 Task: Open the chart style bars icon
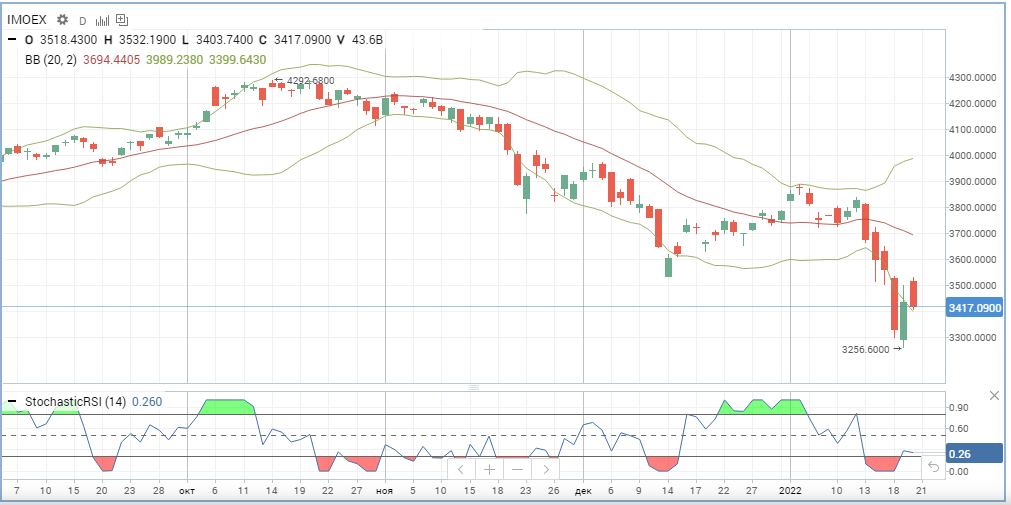click(x=103, y=20)
